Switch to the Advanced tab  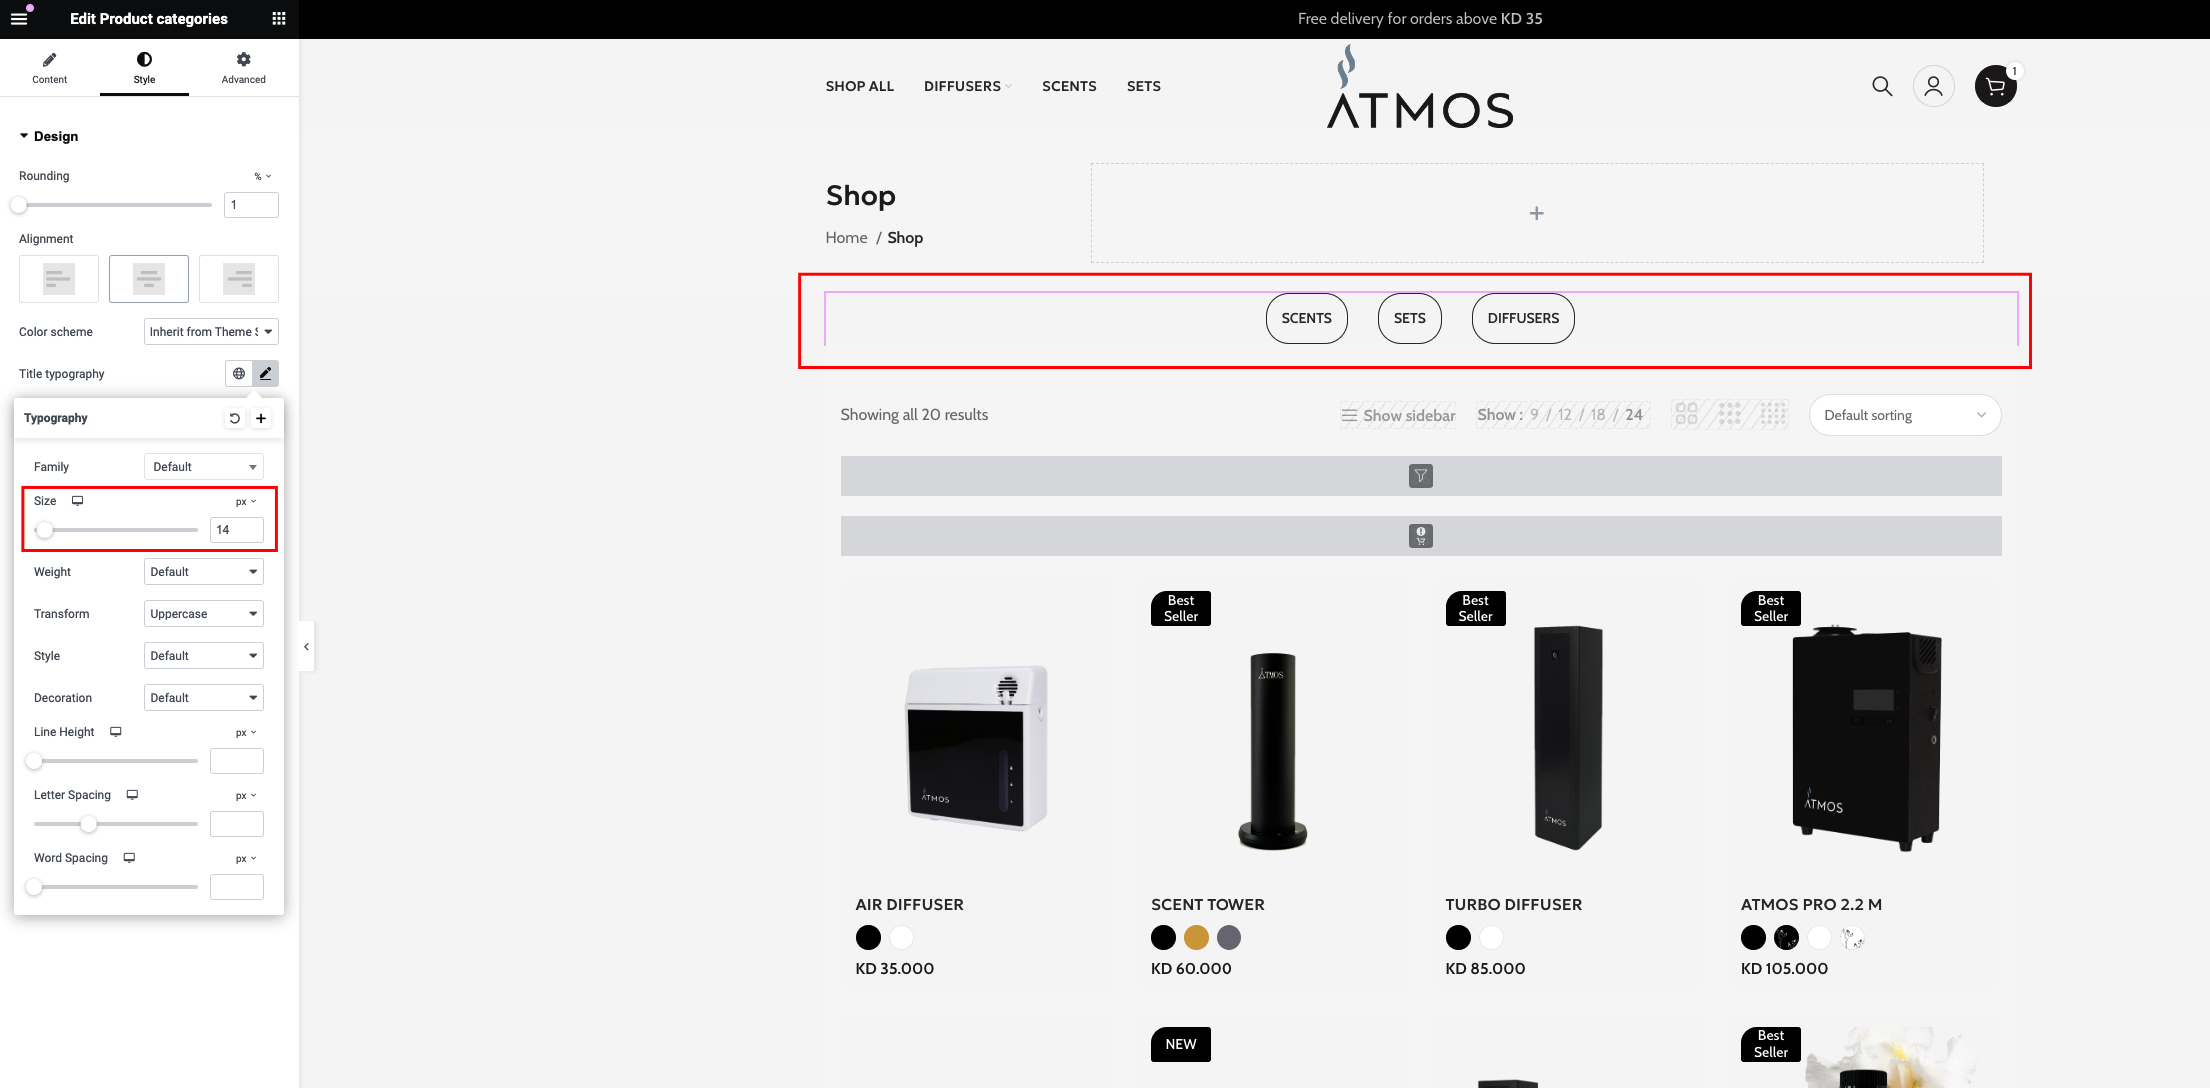click(x=243, y=68)
